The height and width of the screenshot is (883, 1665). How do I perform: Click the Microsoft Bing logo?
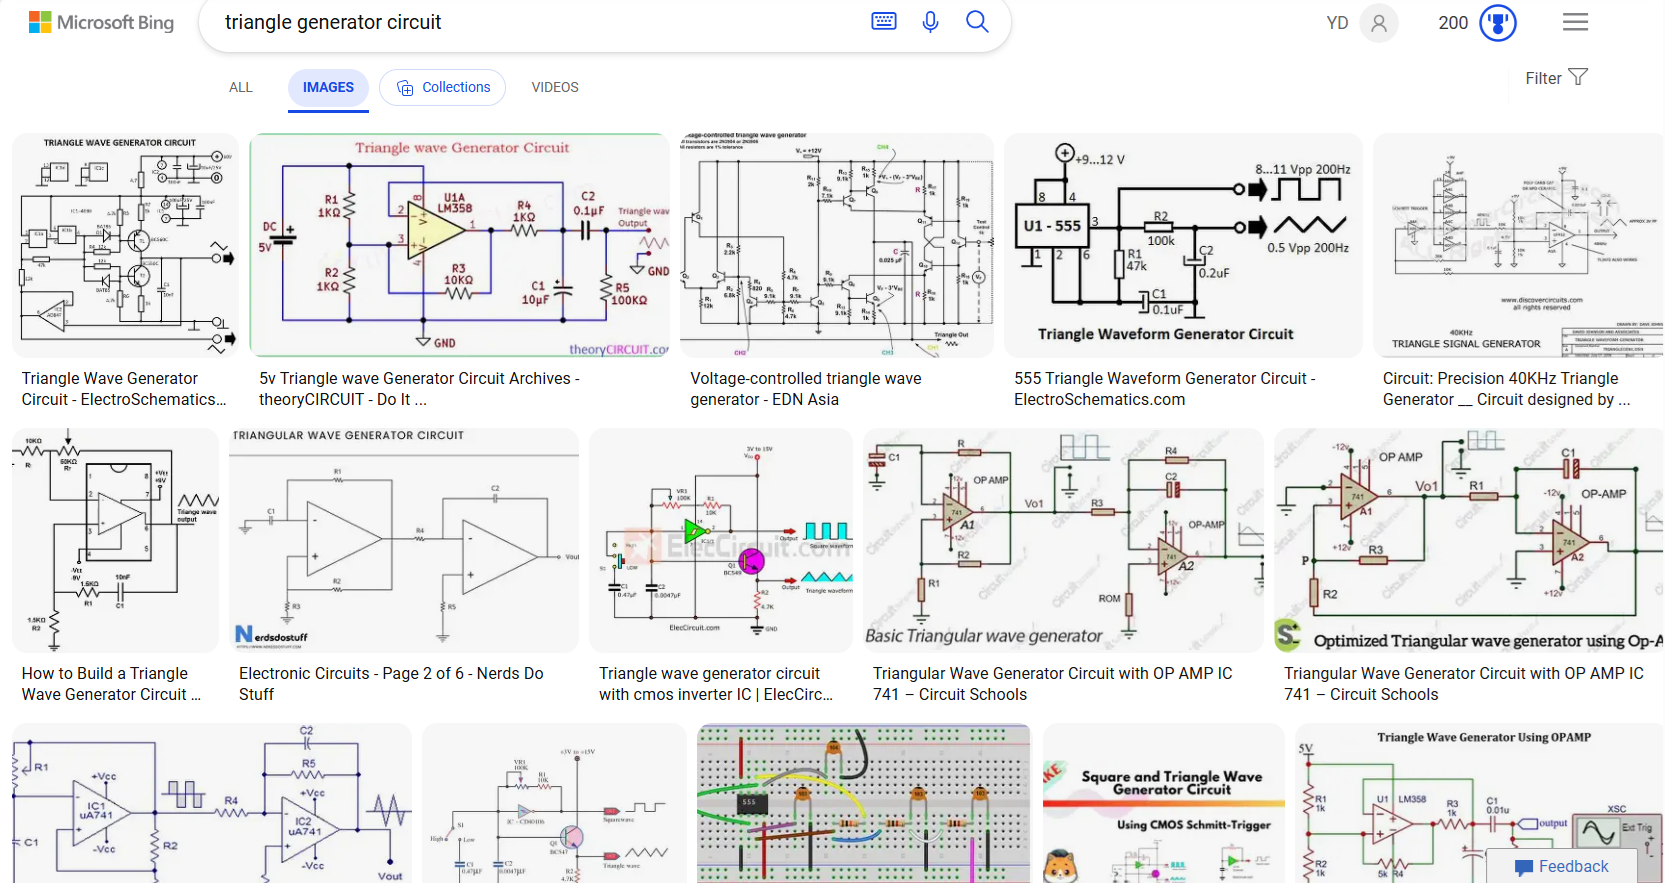coord(101,22)
